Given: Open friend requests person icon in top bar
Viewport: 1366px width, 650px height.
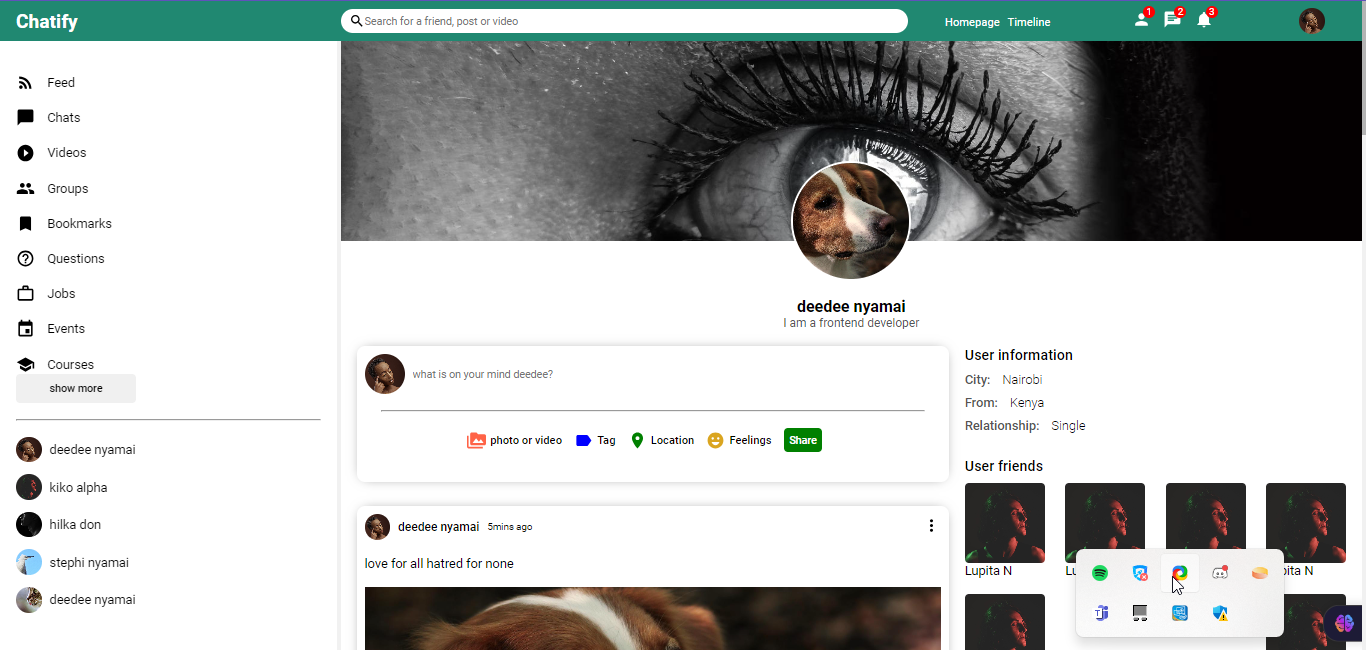Looking at the screenshot, I should click(x=1141, y=20).
